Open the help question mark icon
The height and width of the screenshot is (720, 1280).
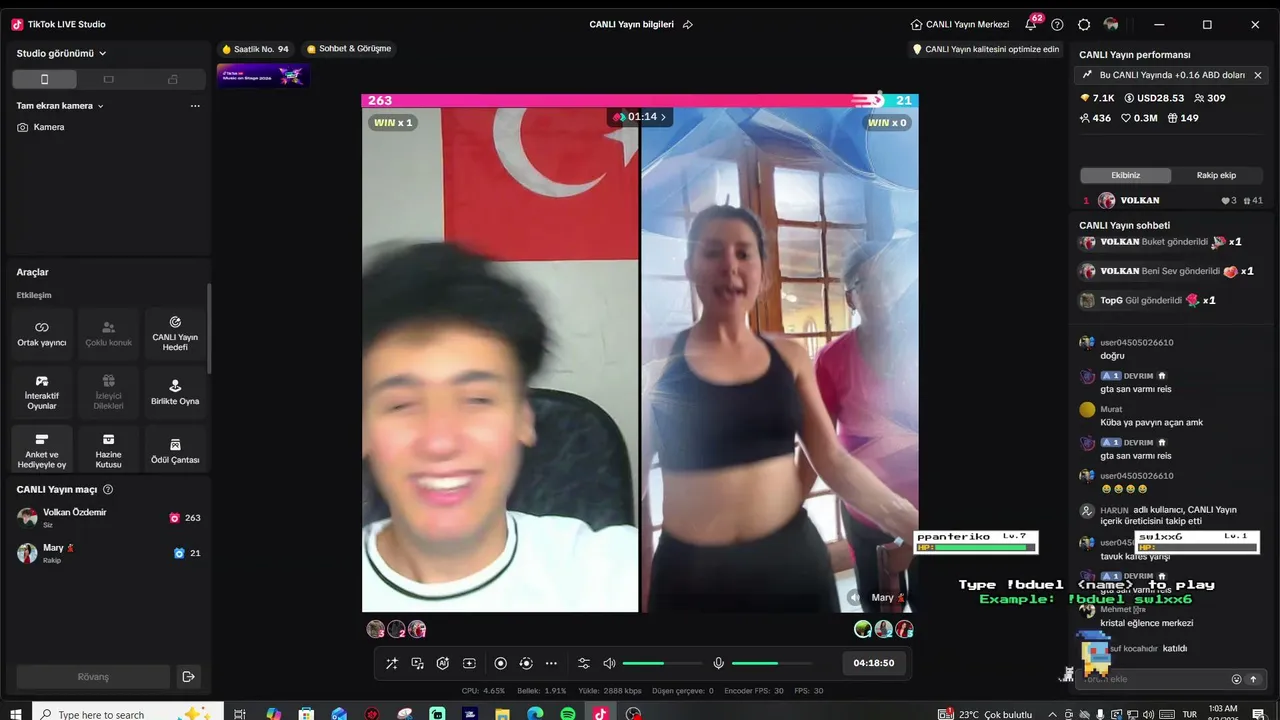click(1057, 24)
